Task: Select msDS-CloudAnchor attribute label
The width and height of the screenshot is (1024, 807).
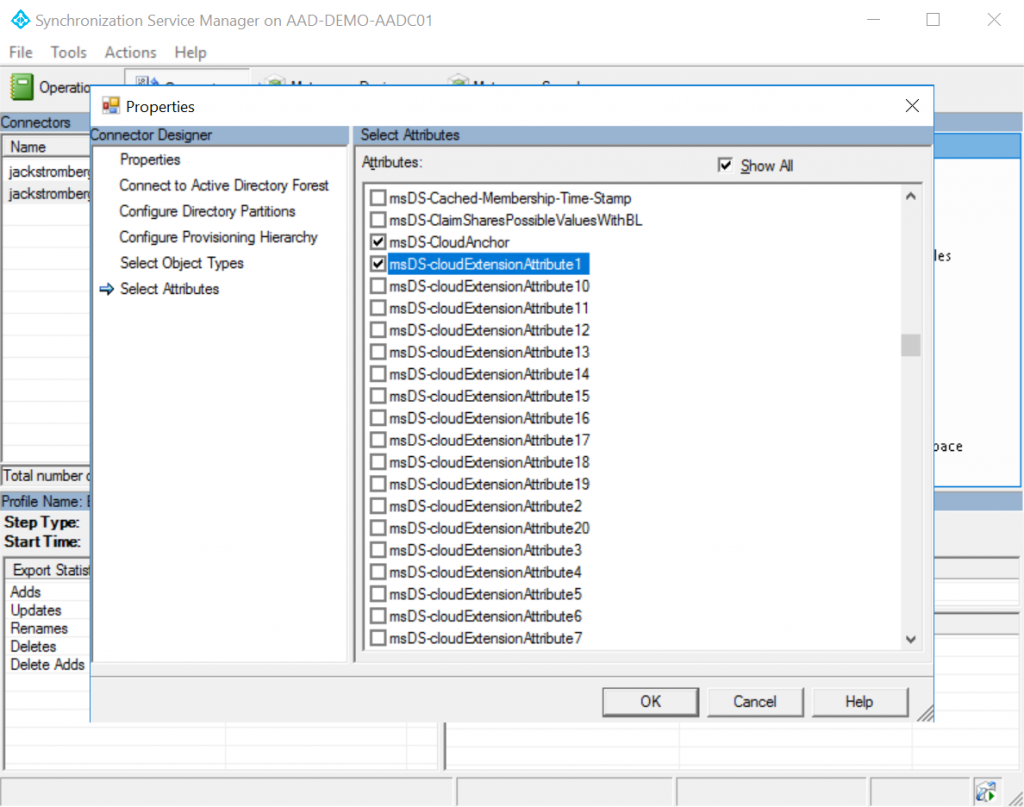Action: click(449, 242)
